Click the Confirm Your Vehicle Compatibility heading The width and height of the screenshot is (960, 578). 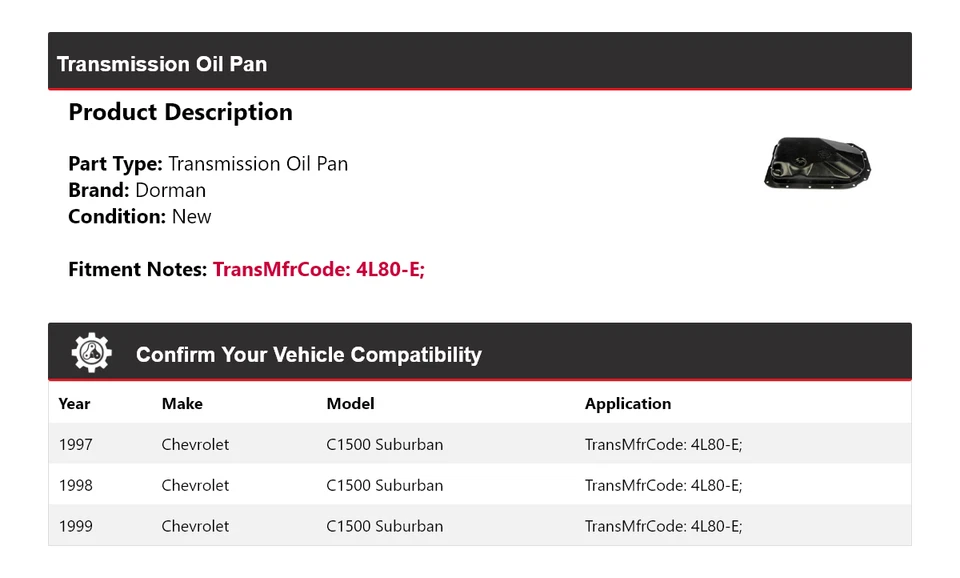(x=308, y=355)
